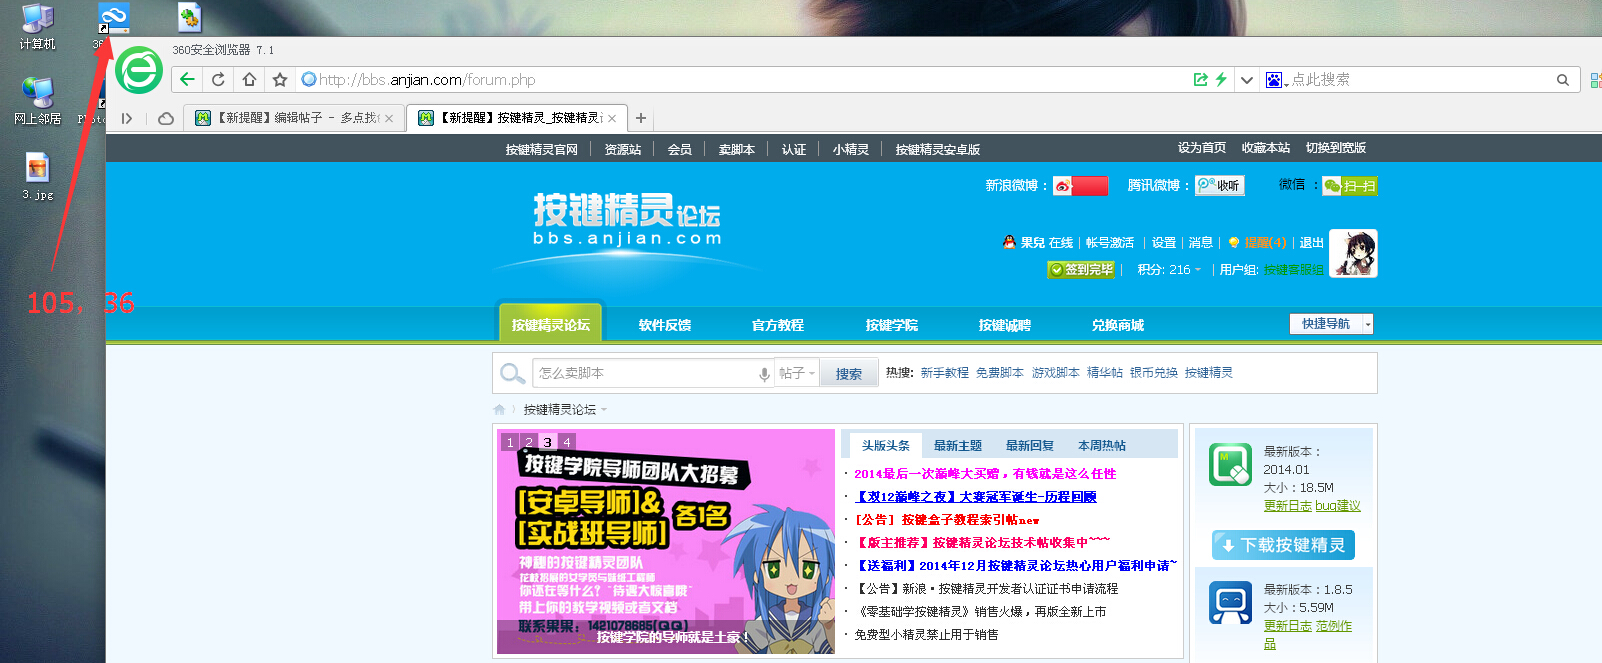Click the green 签到完毕 check-in button
1602x663 pixels.
pos(1080,269)
